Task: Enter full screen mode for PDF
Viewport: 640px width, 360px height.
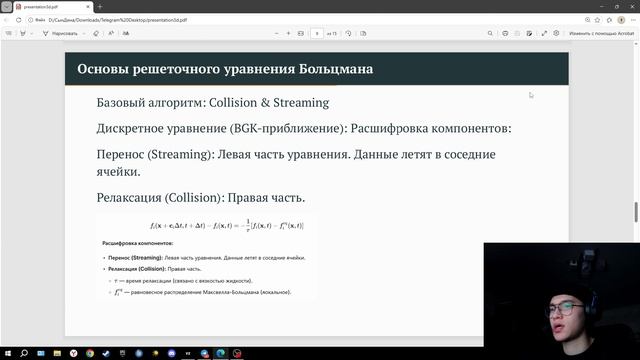Action: [x=544, y=33]
